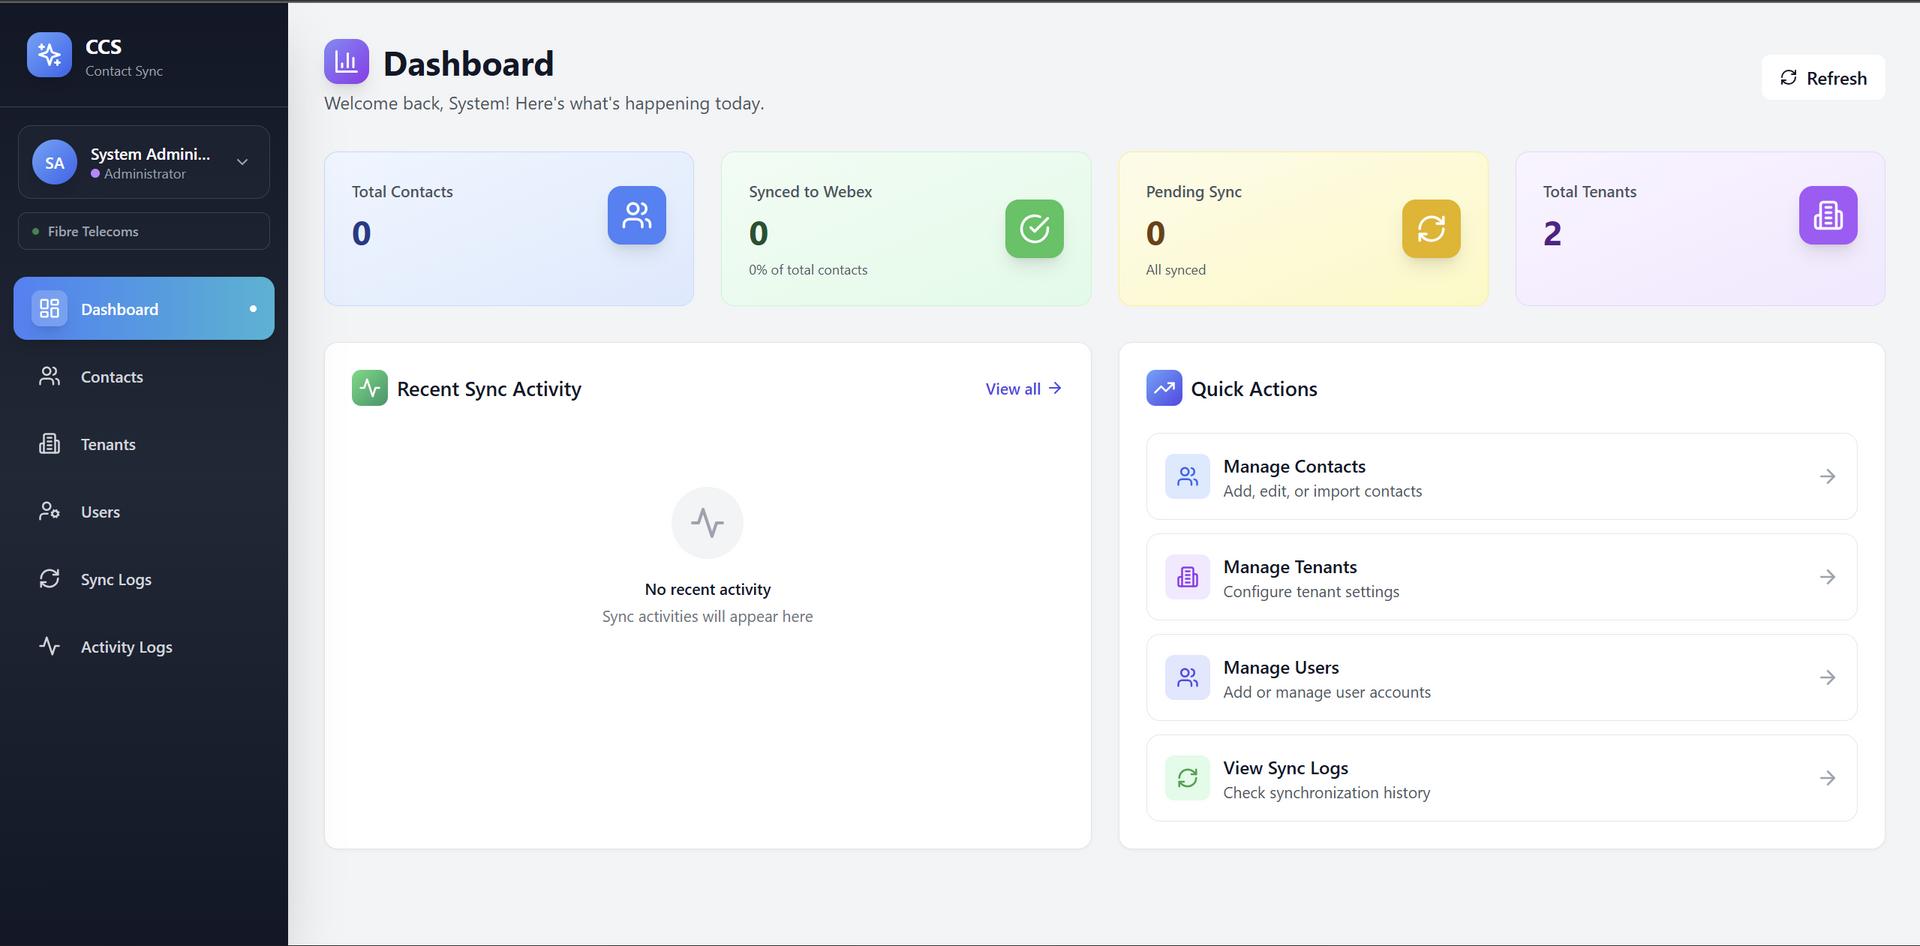Click the green checkmark icon on Synced to Webex
This screenshot has width=1920, height=946.
[x=1034, y=229]
